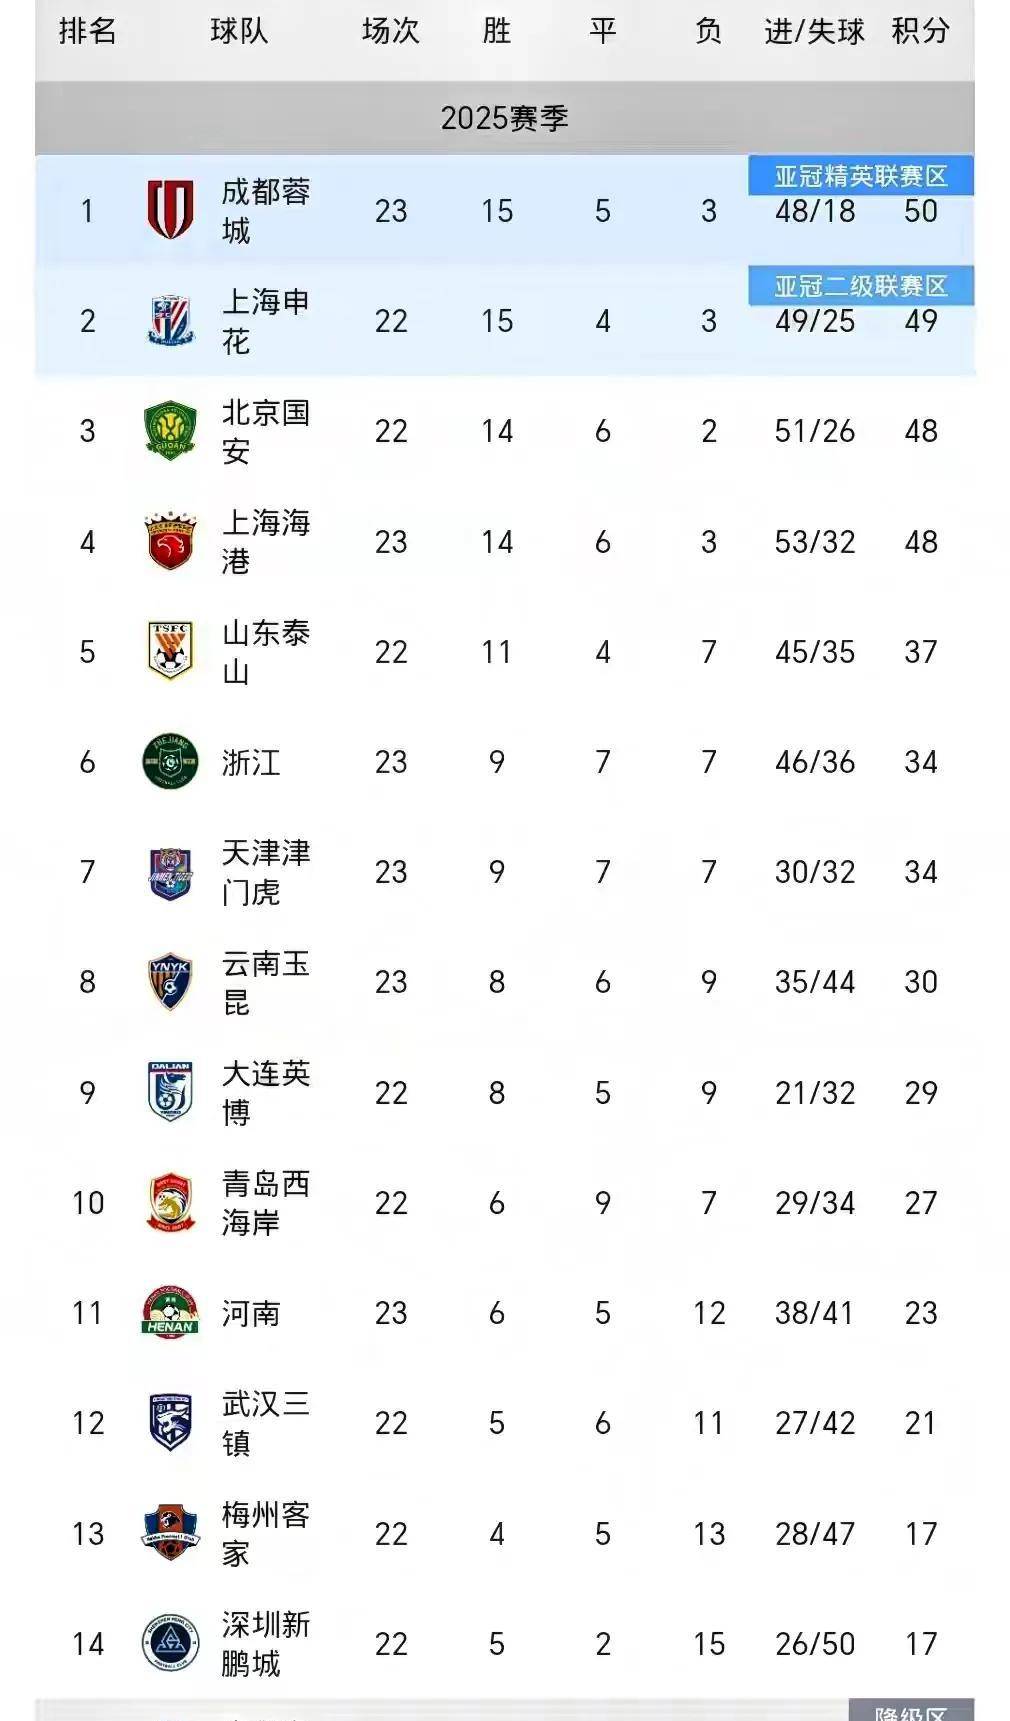Tap the Dalian Yingbo (大连英博) club crest
Viewport: 1010px width, 1721px height.
coord(170,1092)
